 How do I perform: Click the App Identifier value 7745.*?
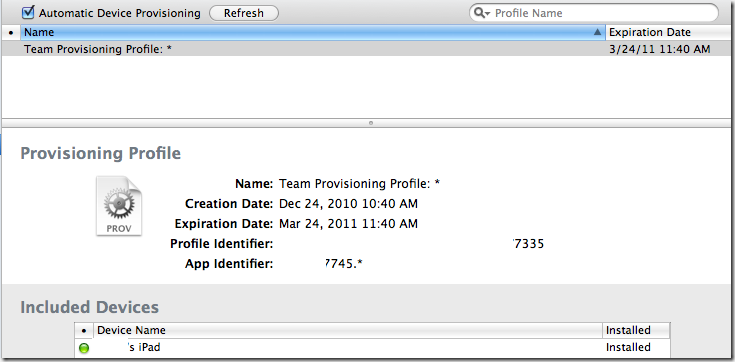pyautogui.click(x=344, y=264)
